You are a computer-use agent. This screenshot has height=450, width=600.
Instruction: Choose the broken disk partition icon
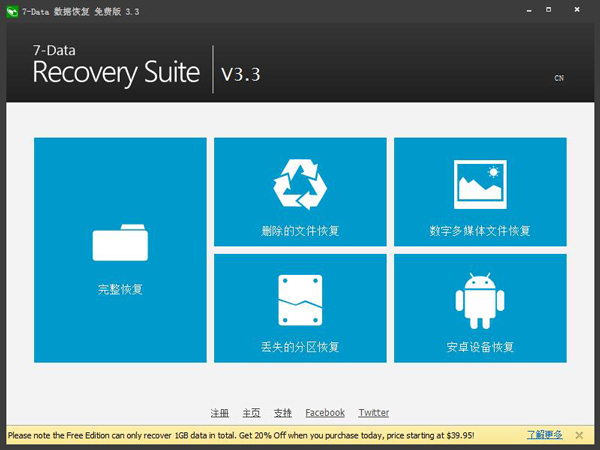click(300, 300)
